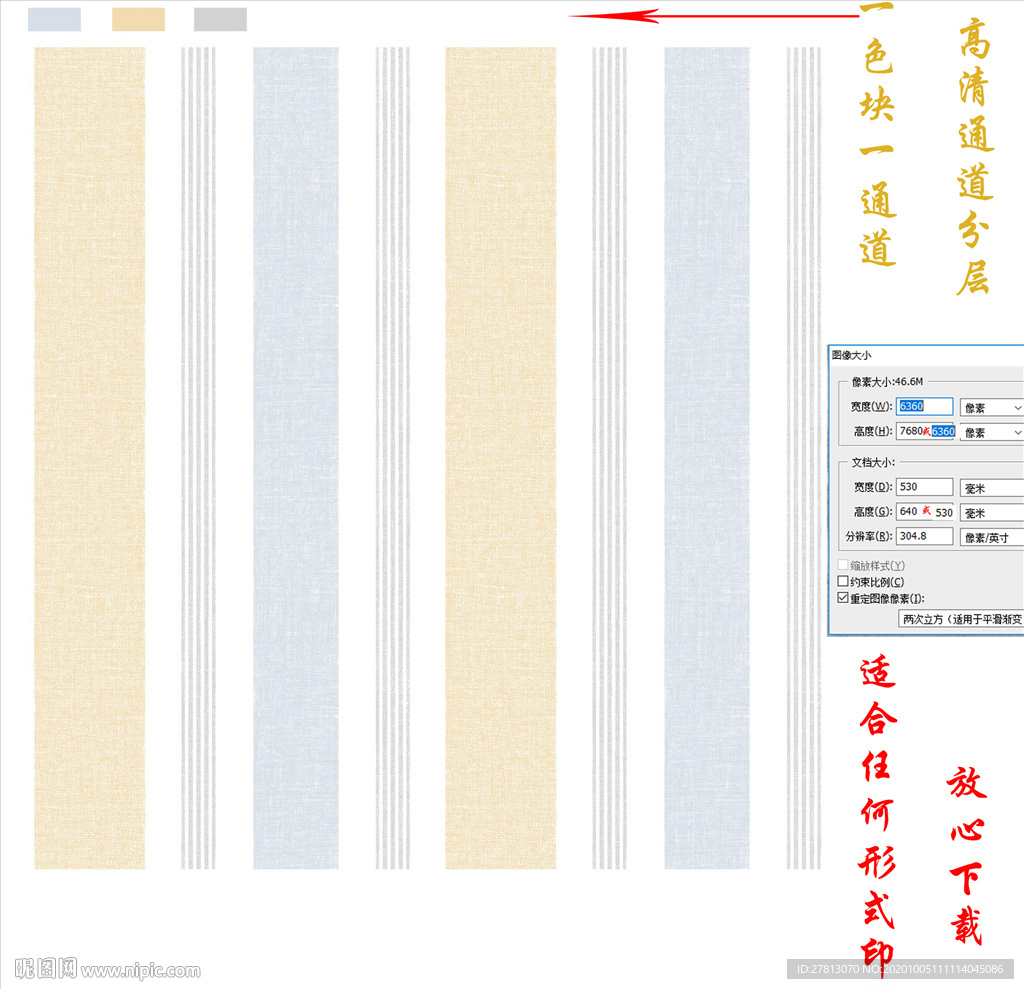Click the width pixel input showing 6360

[x=924, y=406]
